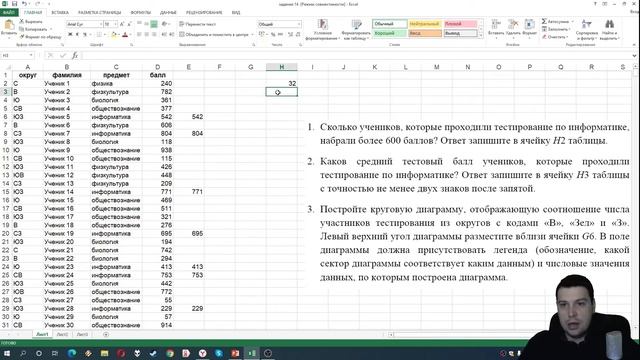640x360 pixels.
Task: Switch to the Данные tab
Action: 168,13
